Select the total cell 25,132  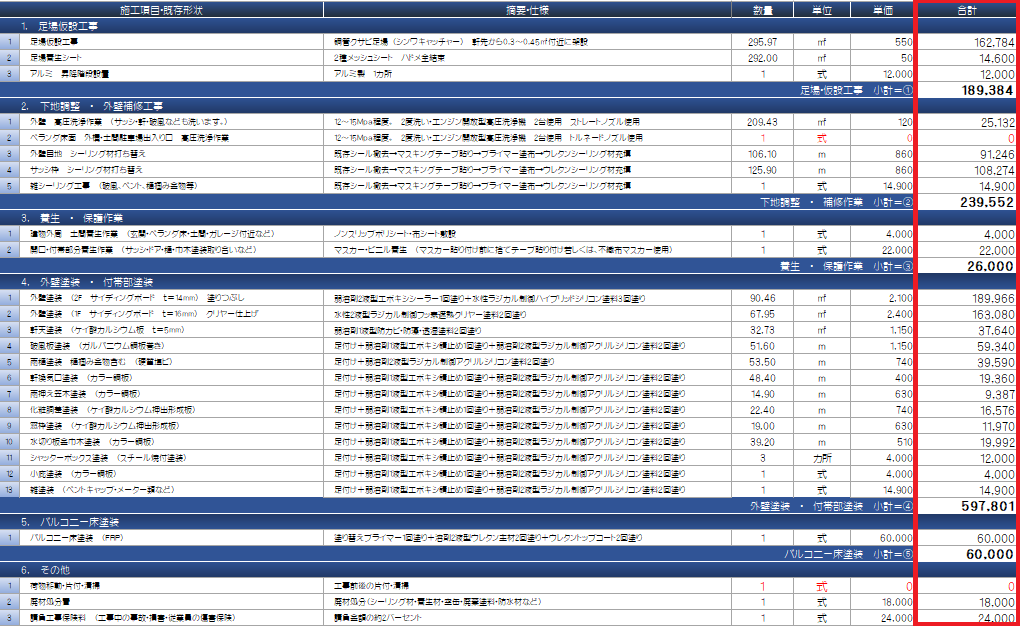click(x=967, y=122)
